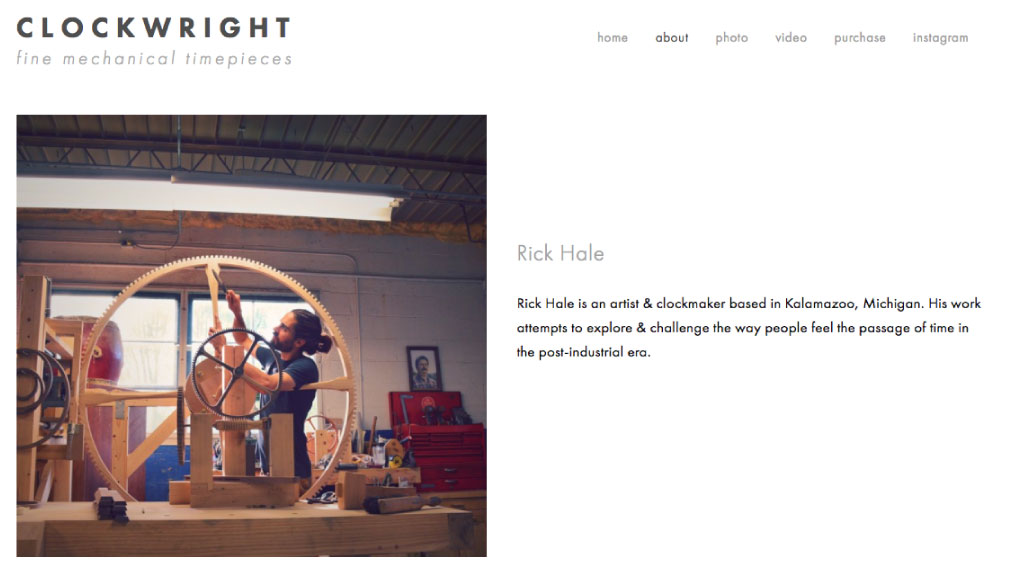Click the Rick Hale heading

tap(560, 253)
